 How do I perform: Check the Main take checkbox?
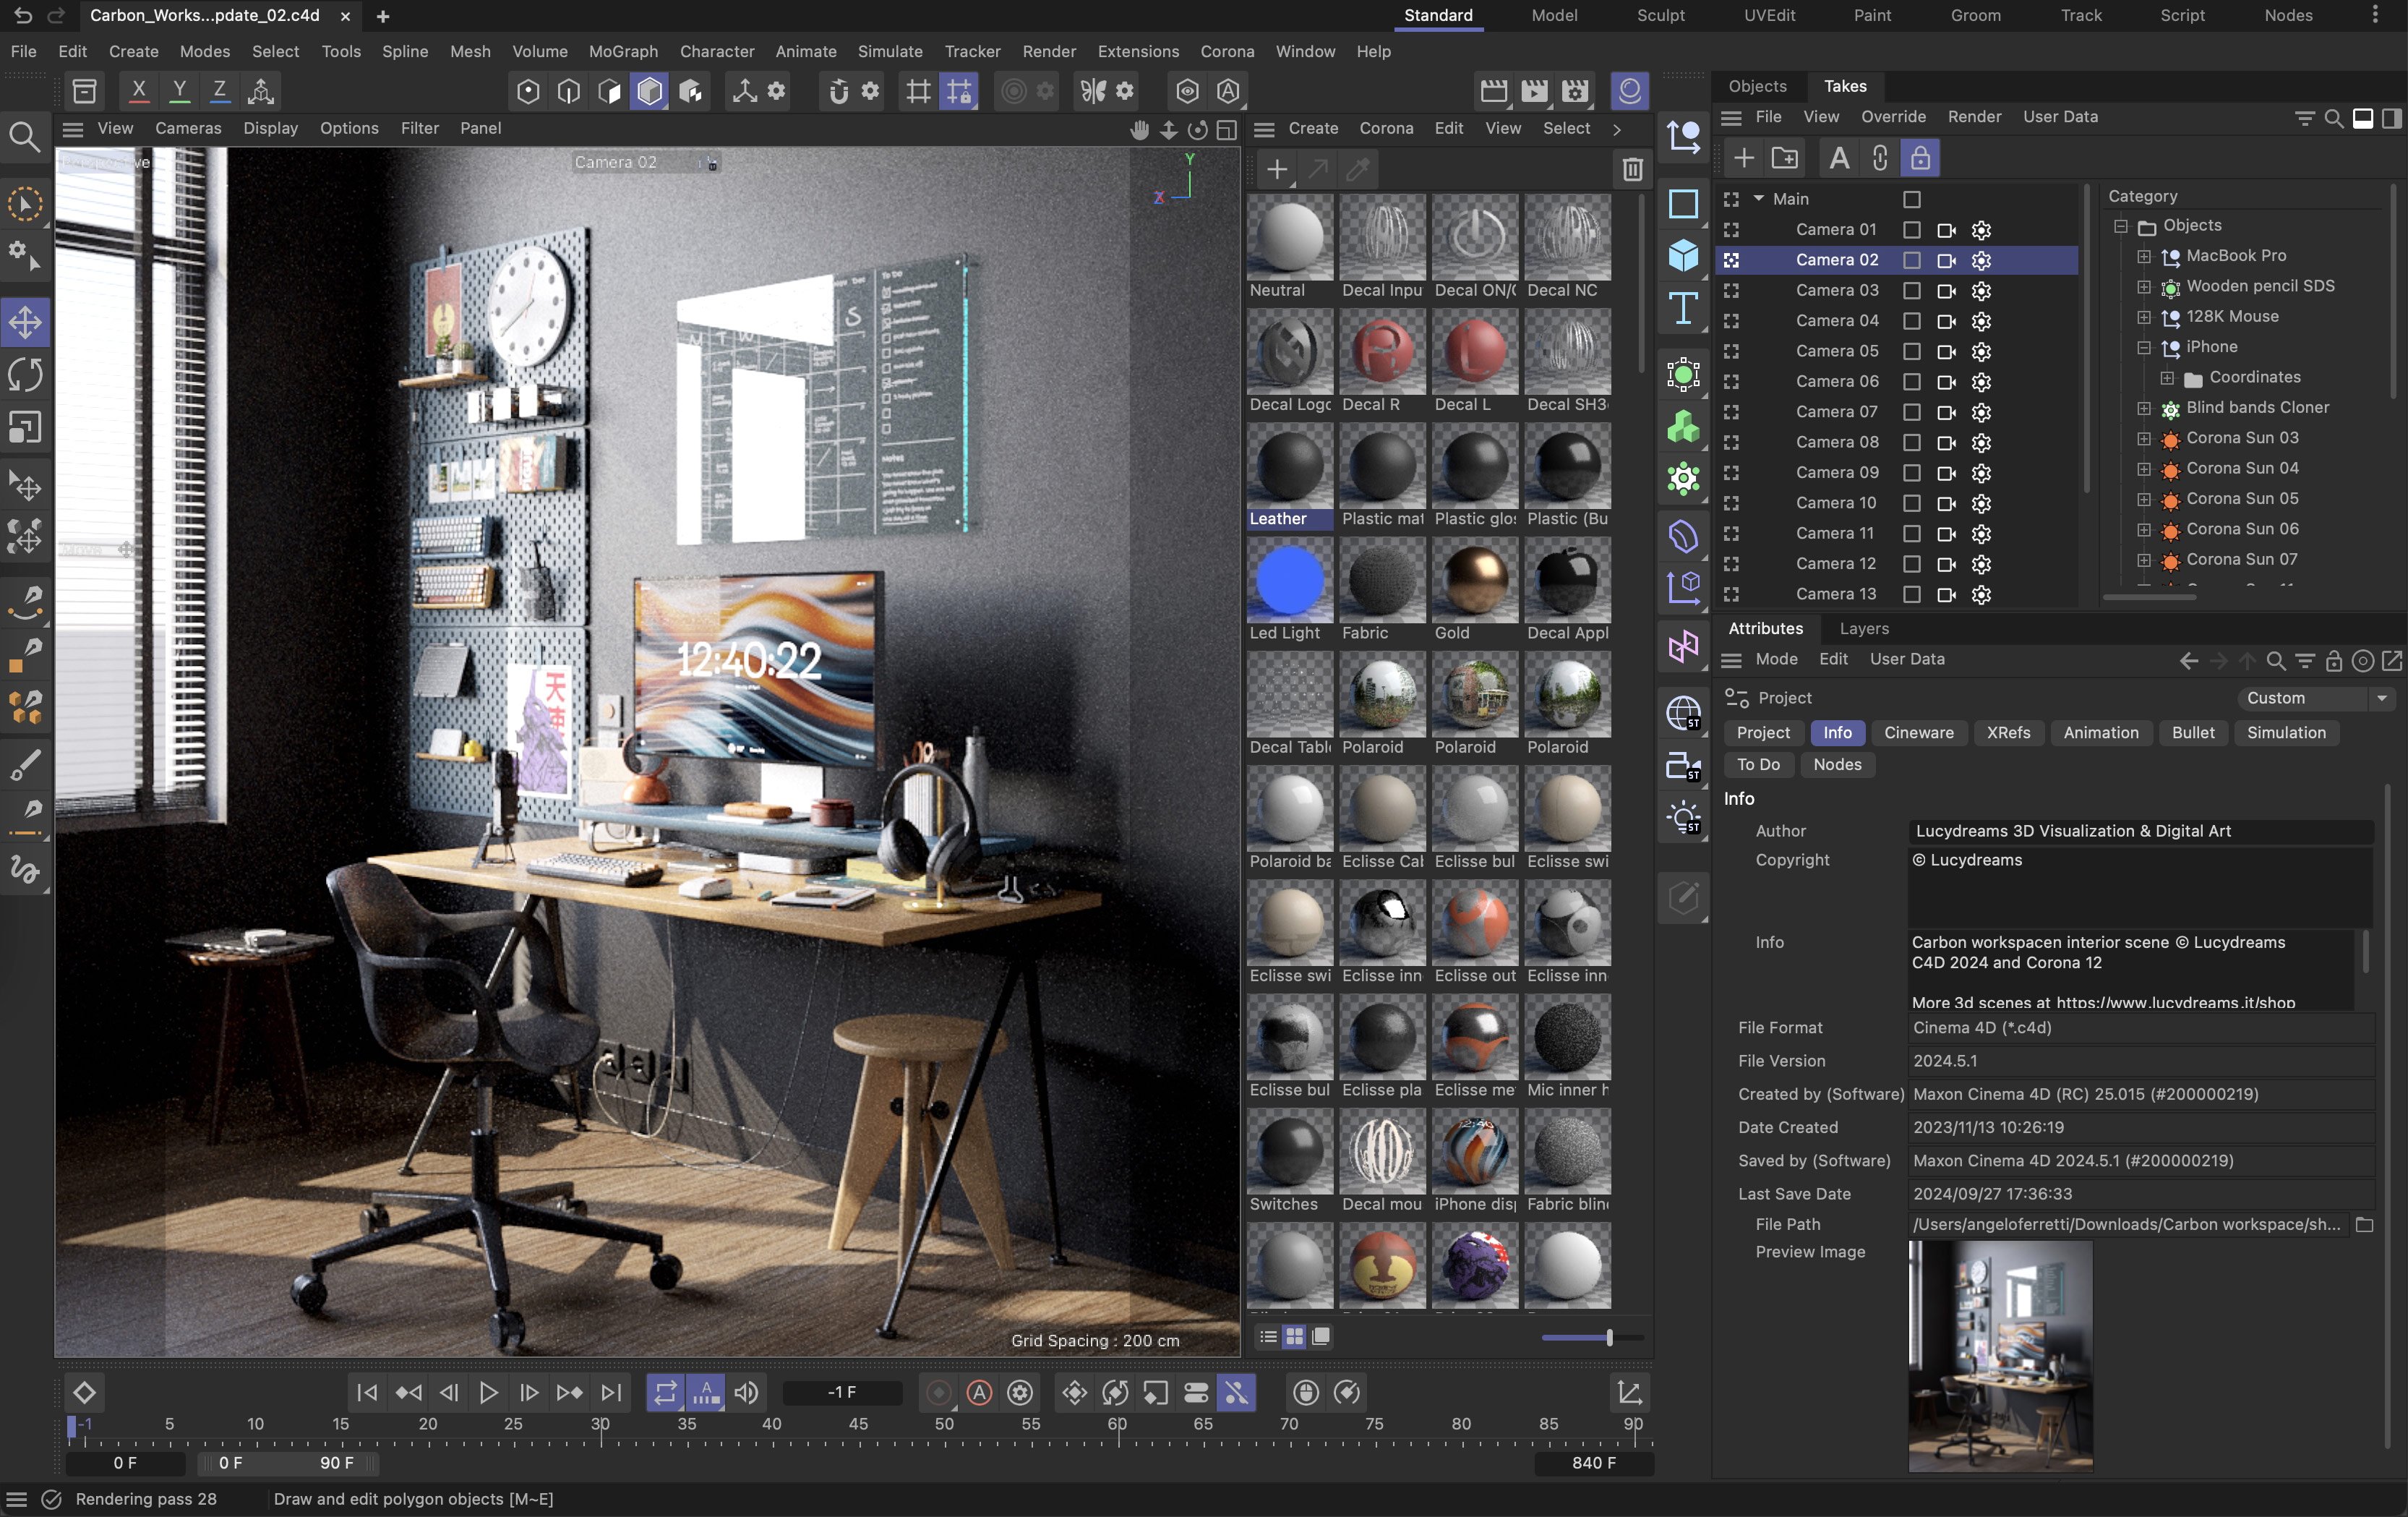[x=1911, y=199]
